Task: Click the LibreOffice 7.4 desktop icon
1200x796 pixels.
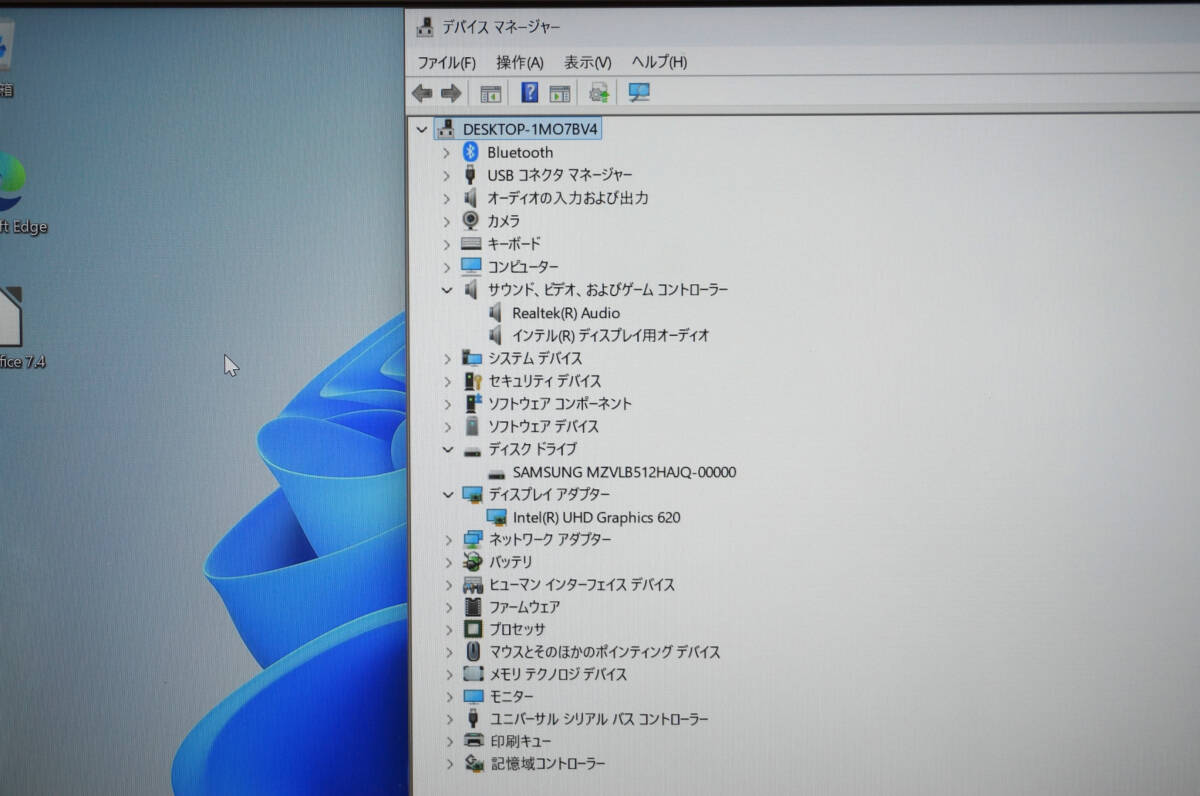Action: pyautogui.click(x=10, y=318)
